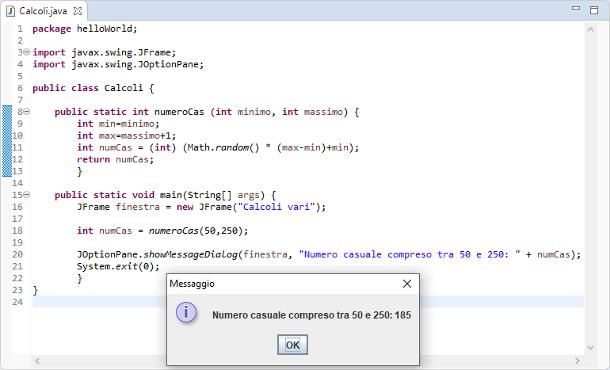The image size is (610, 370).
Task: Click the 'import javax.swing.JFrame;' line
Action: click(104, 53)
